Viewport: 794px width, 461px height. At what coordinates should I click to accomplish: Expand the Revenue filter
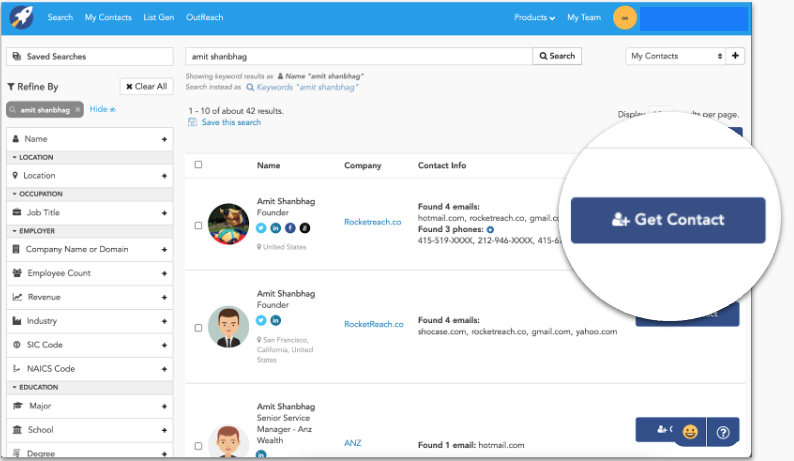pos(90,297)
